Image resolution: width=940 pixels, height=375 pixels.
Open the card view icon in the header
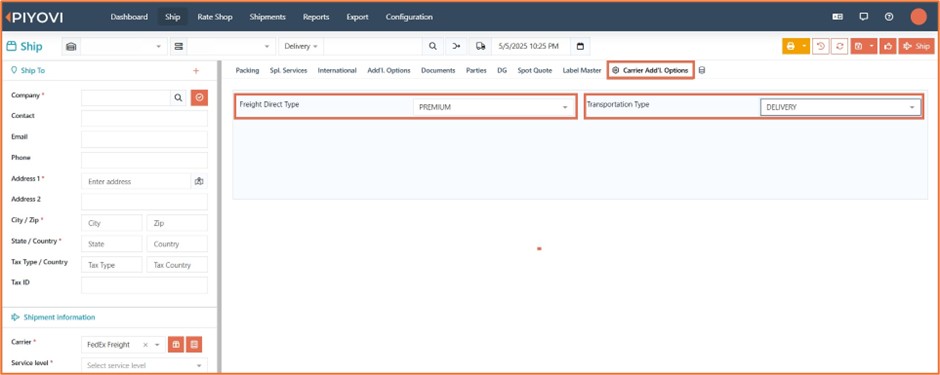837,17
